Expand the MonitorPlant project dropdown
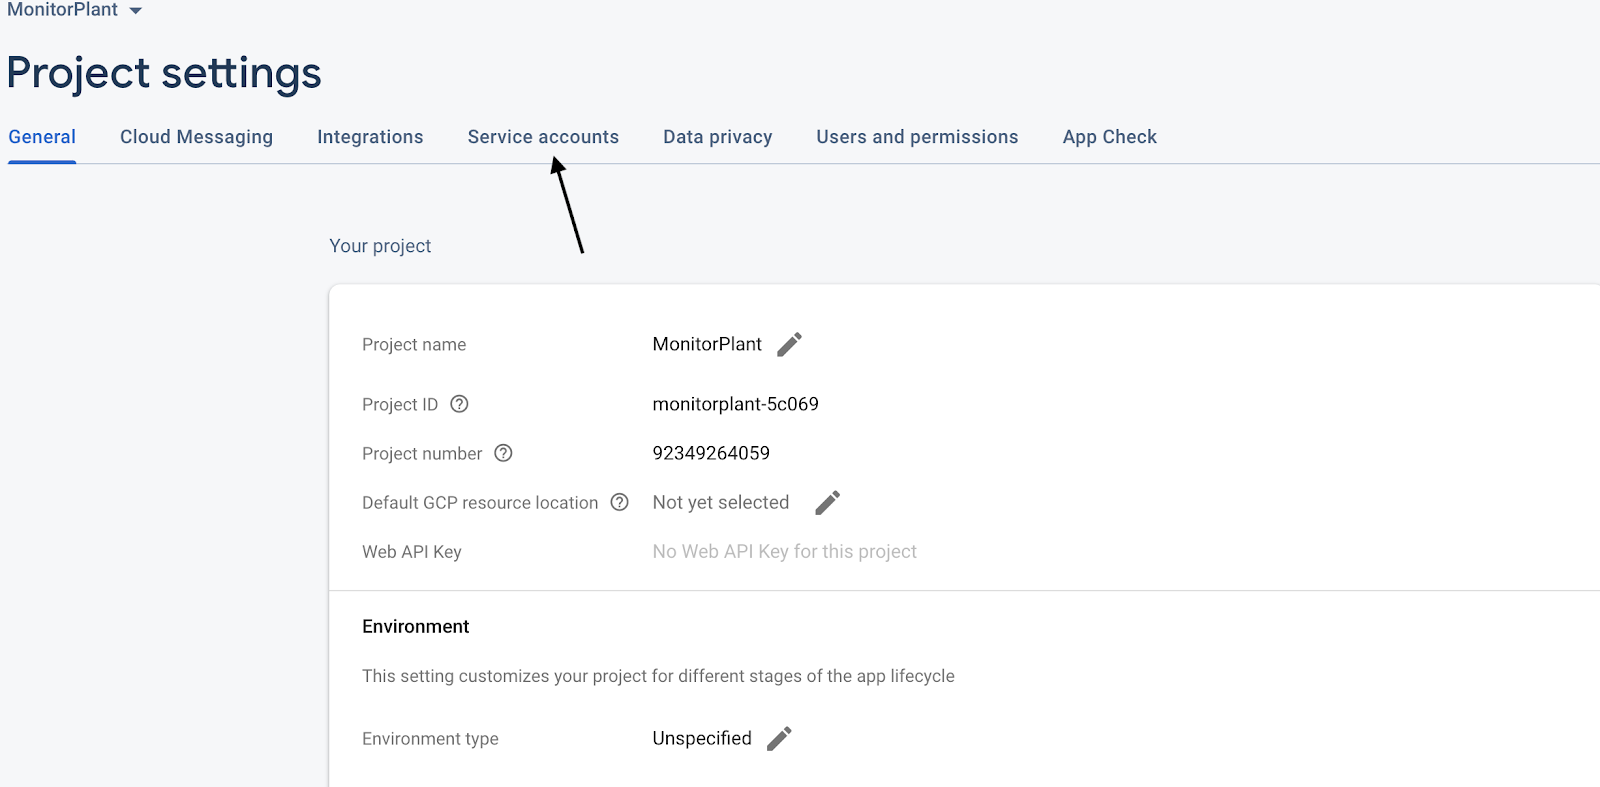Screen dimensions: 1600x787 click(136, 11)
